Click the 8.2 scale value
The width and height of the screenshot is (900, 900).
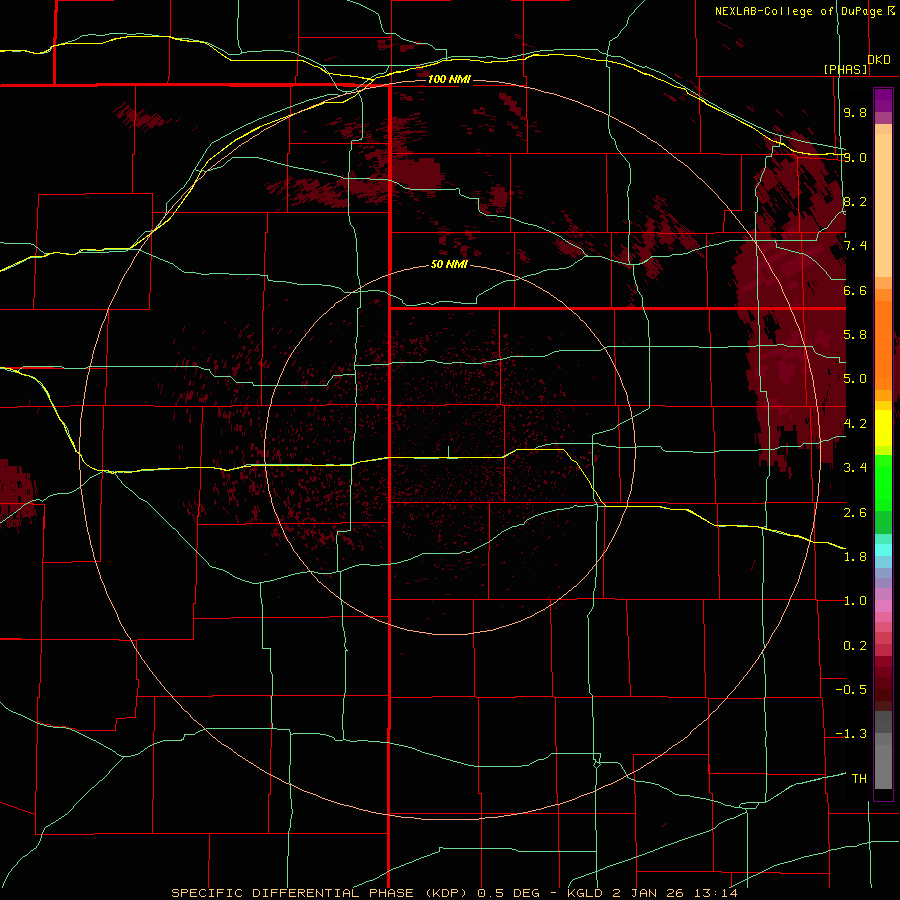[855, 201]
